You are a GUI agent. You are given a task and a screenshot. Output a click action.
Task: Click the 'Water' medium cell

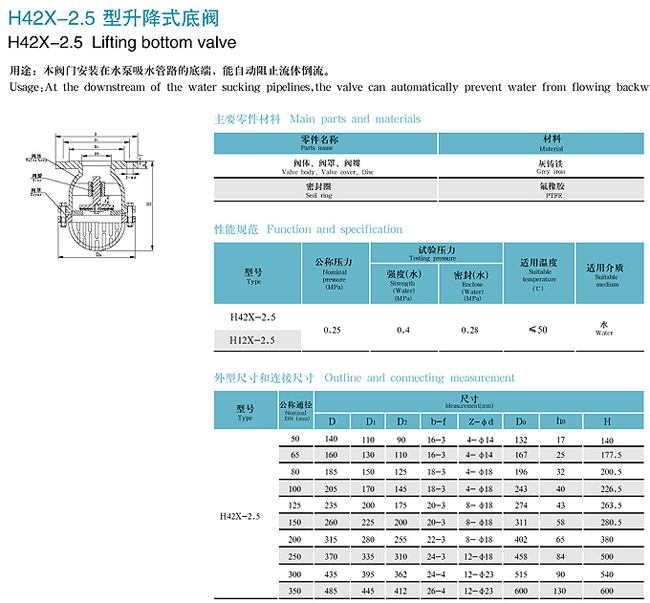click(x=604, y=328)
